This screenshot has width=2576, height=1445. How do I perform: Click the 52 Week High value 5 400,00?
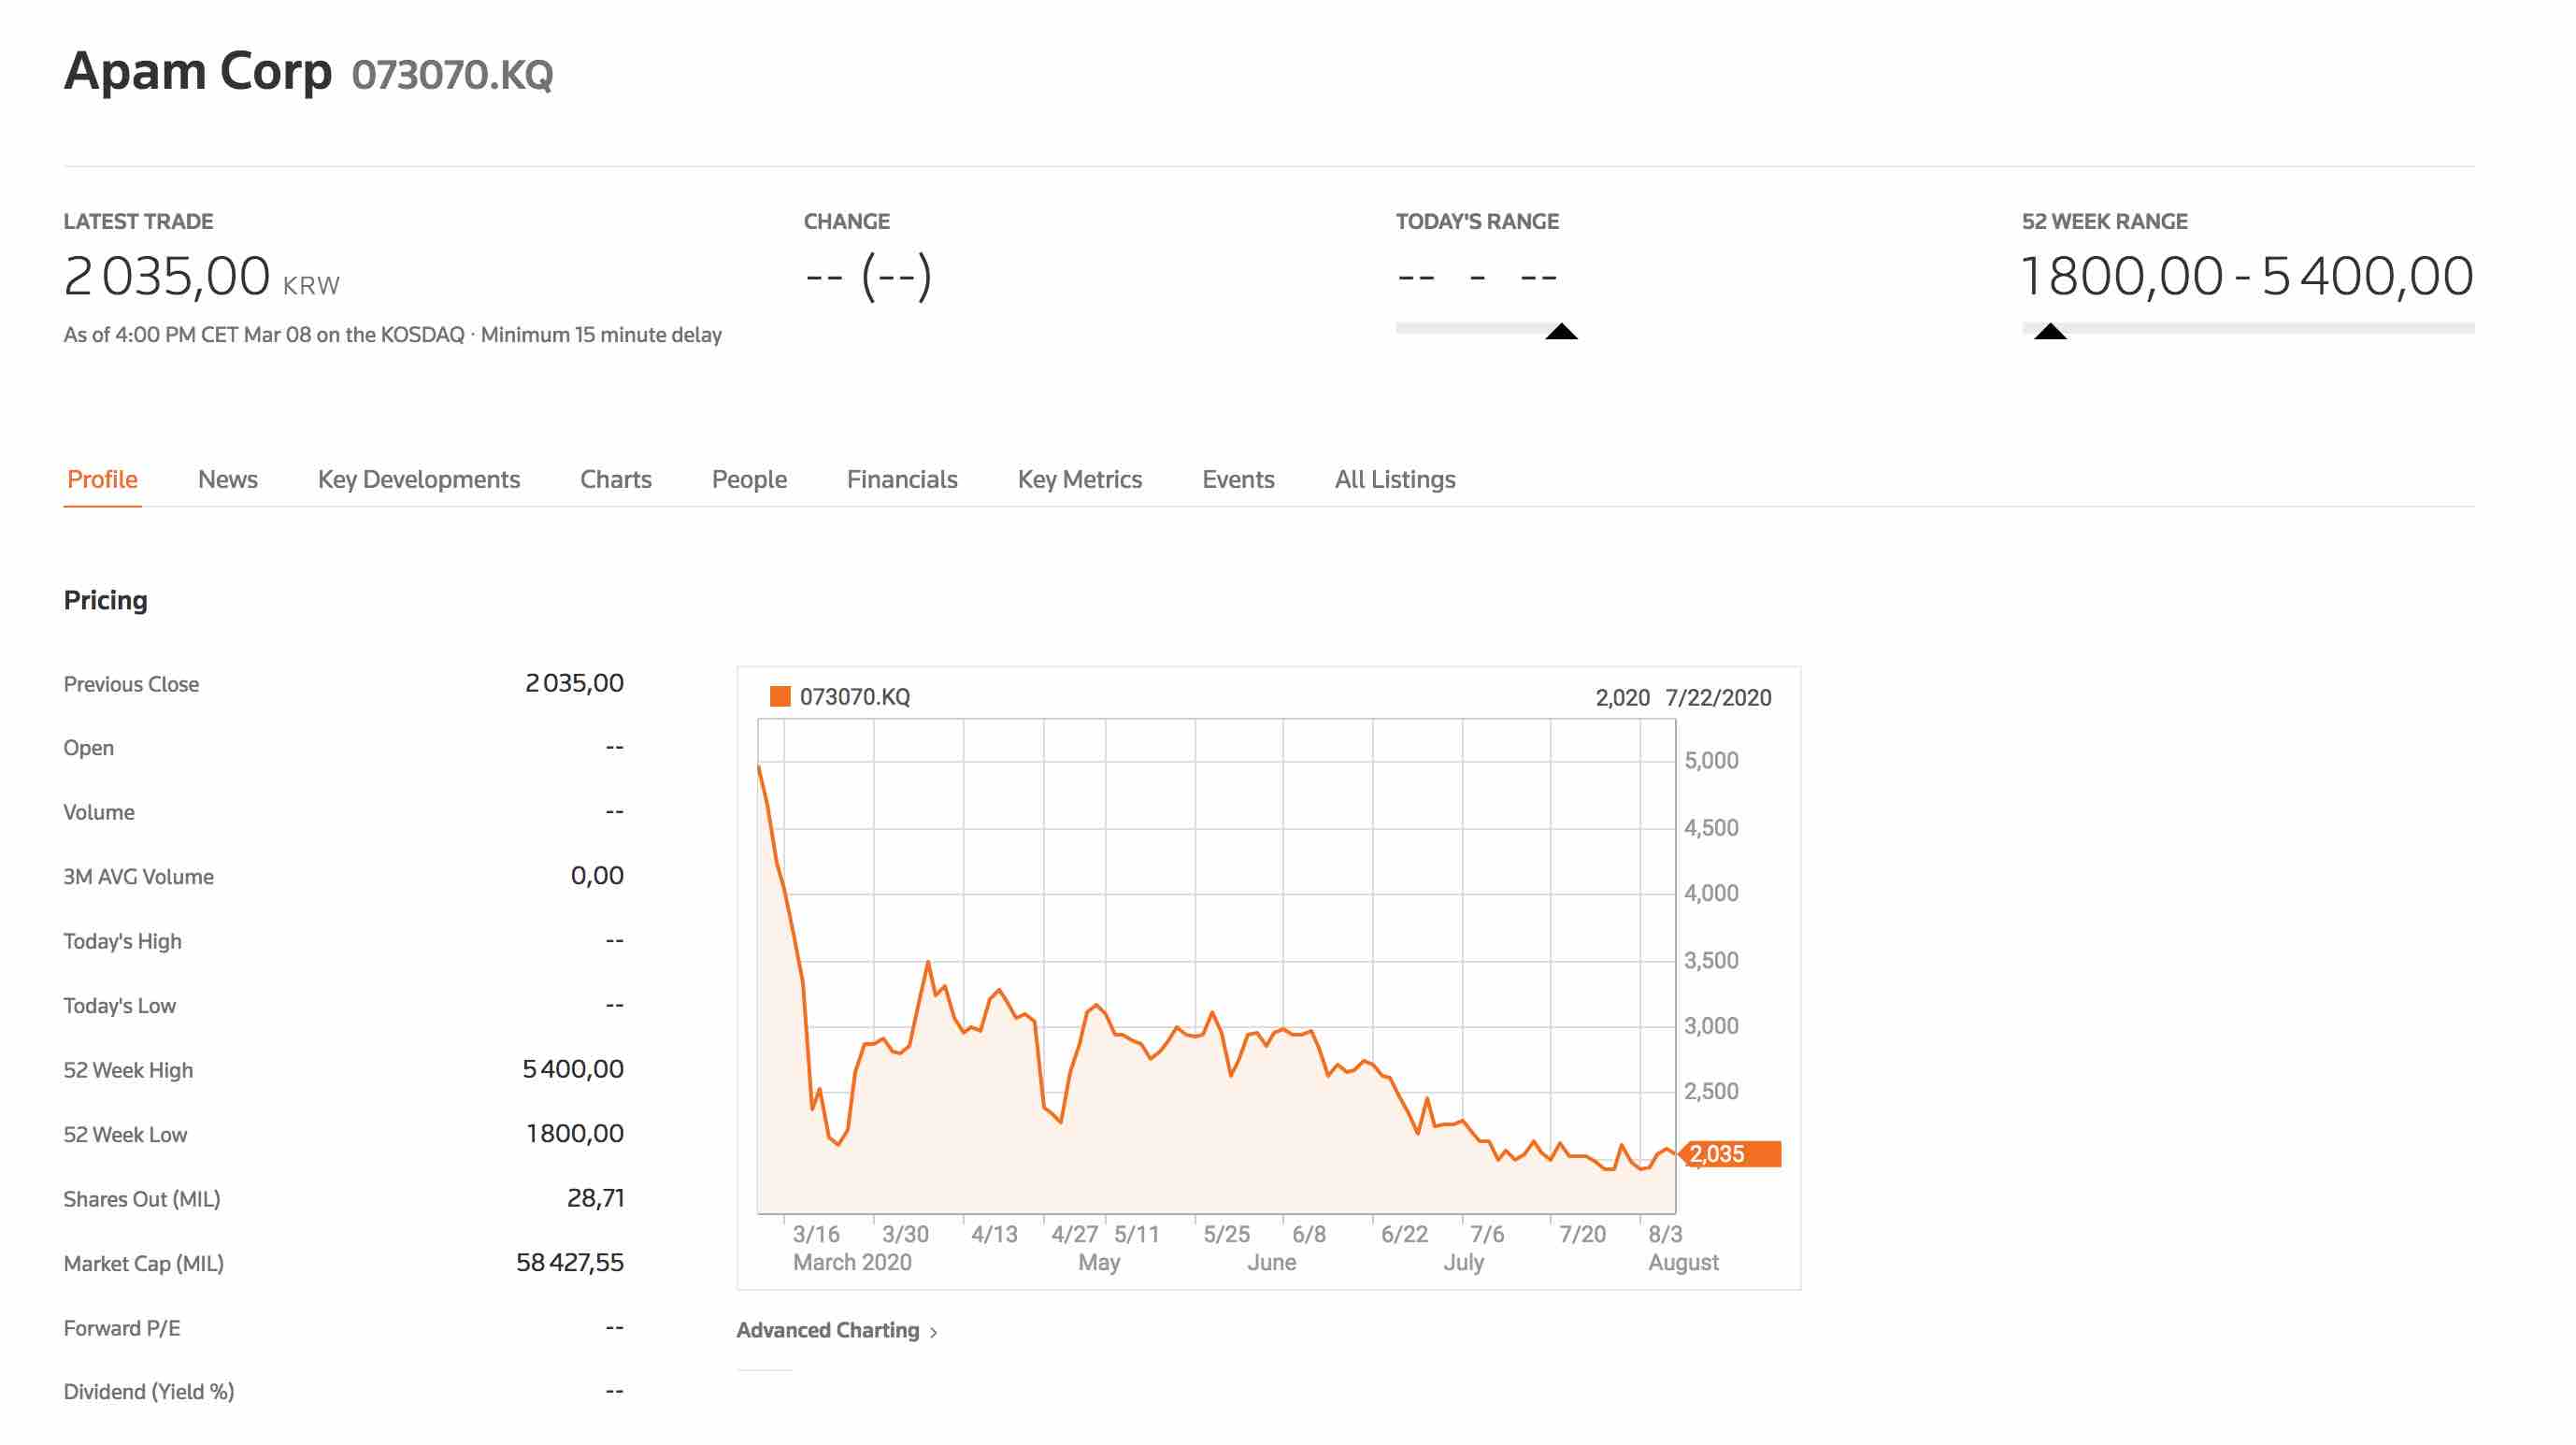573,1069
